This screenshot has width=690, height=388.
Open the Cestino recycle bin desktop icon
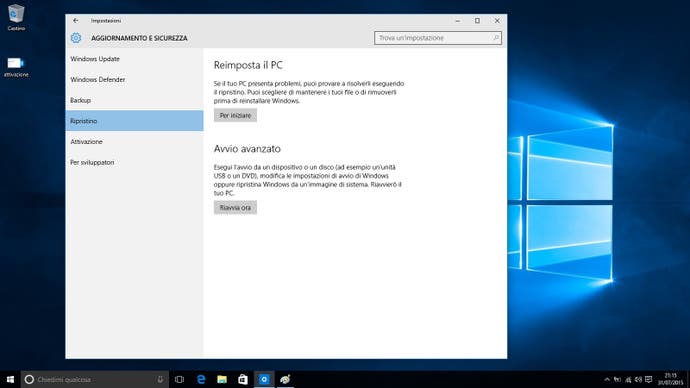(16, 18)
